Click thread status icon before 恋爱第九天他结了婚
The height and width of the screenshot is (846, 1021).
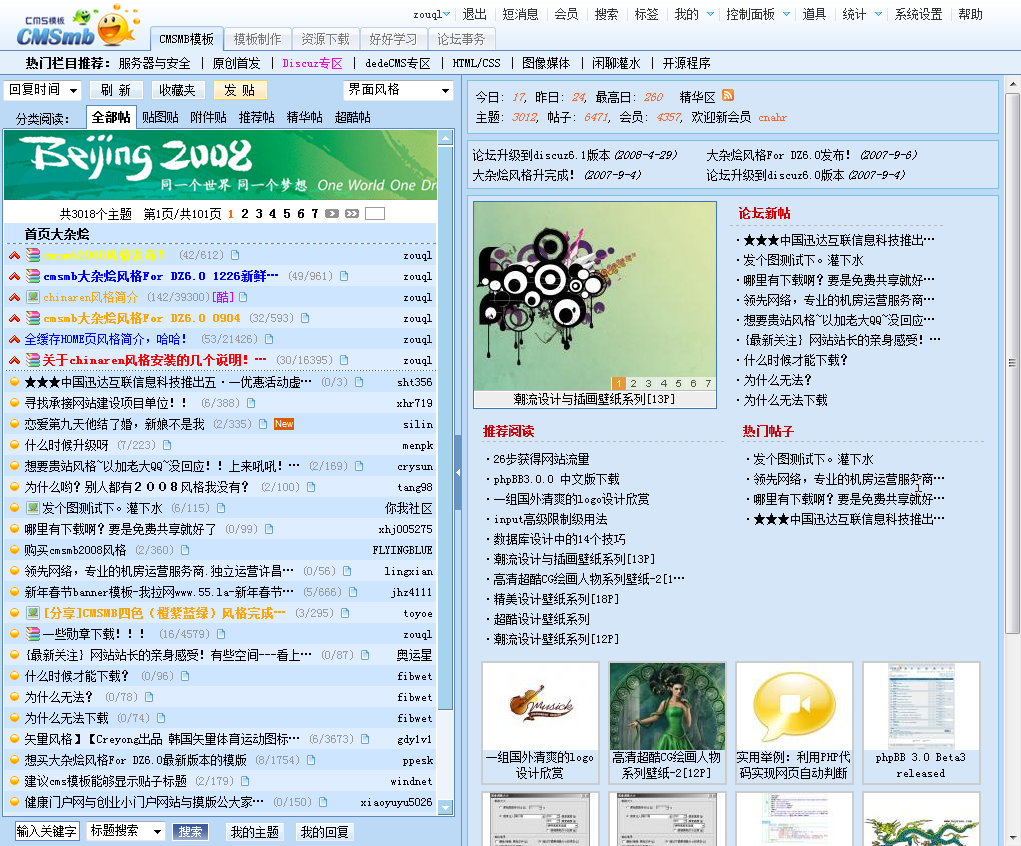pyautogui.click(x=14, y=424)
